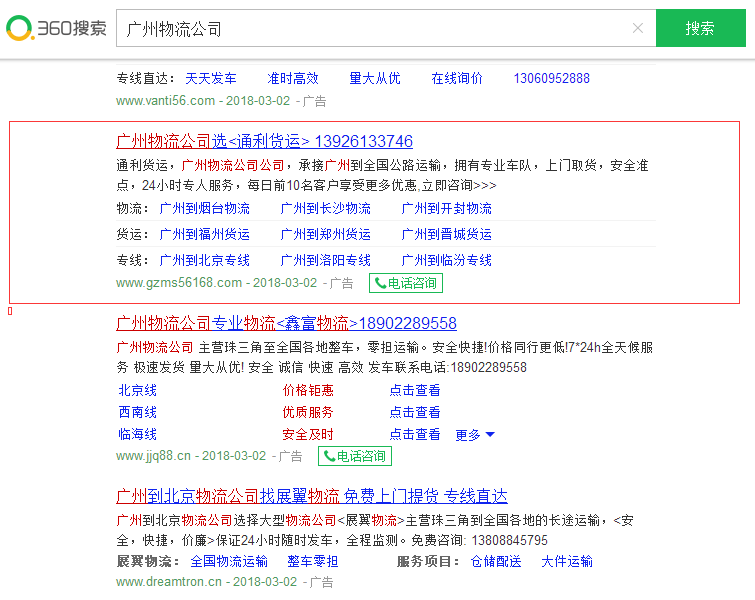755x600 pixels.
Task: Click the green 搜索 button
Action: 700,28
